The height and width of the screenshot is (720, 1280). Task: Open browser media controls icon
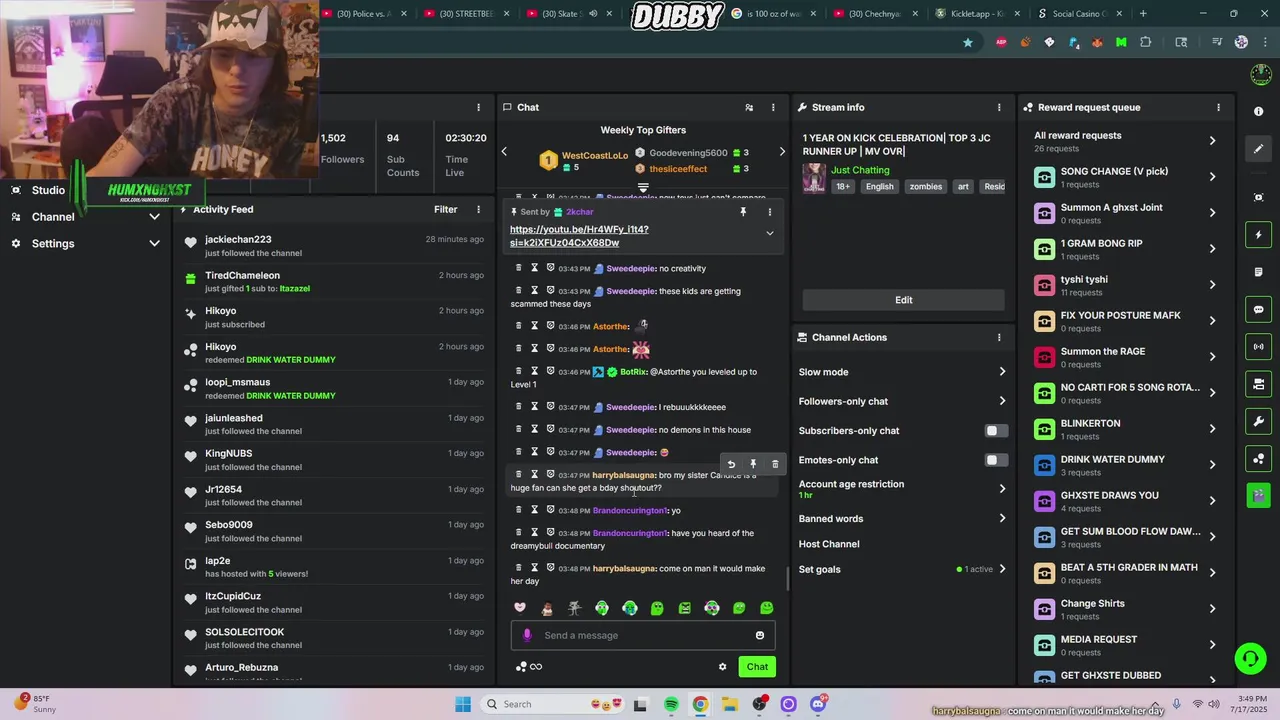pyautogui.click(x=1217, y=42)
